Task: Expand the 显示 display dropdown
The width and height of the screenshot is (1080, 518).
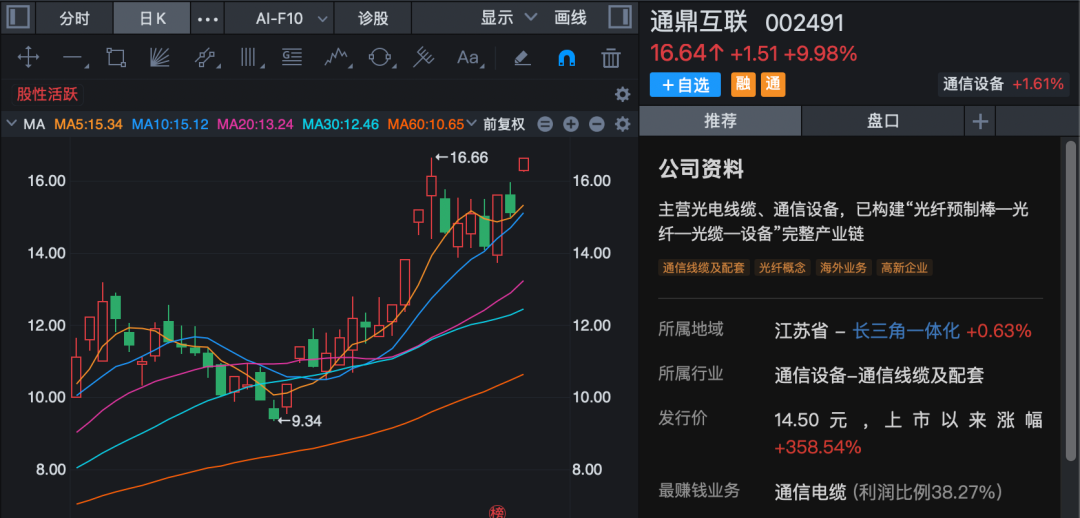Action: tap(509, 18)
